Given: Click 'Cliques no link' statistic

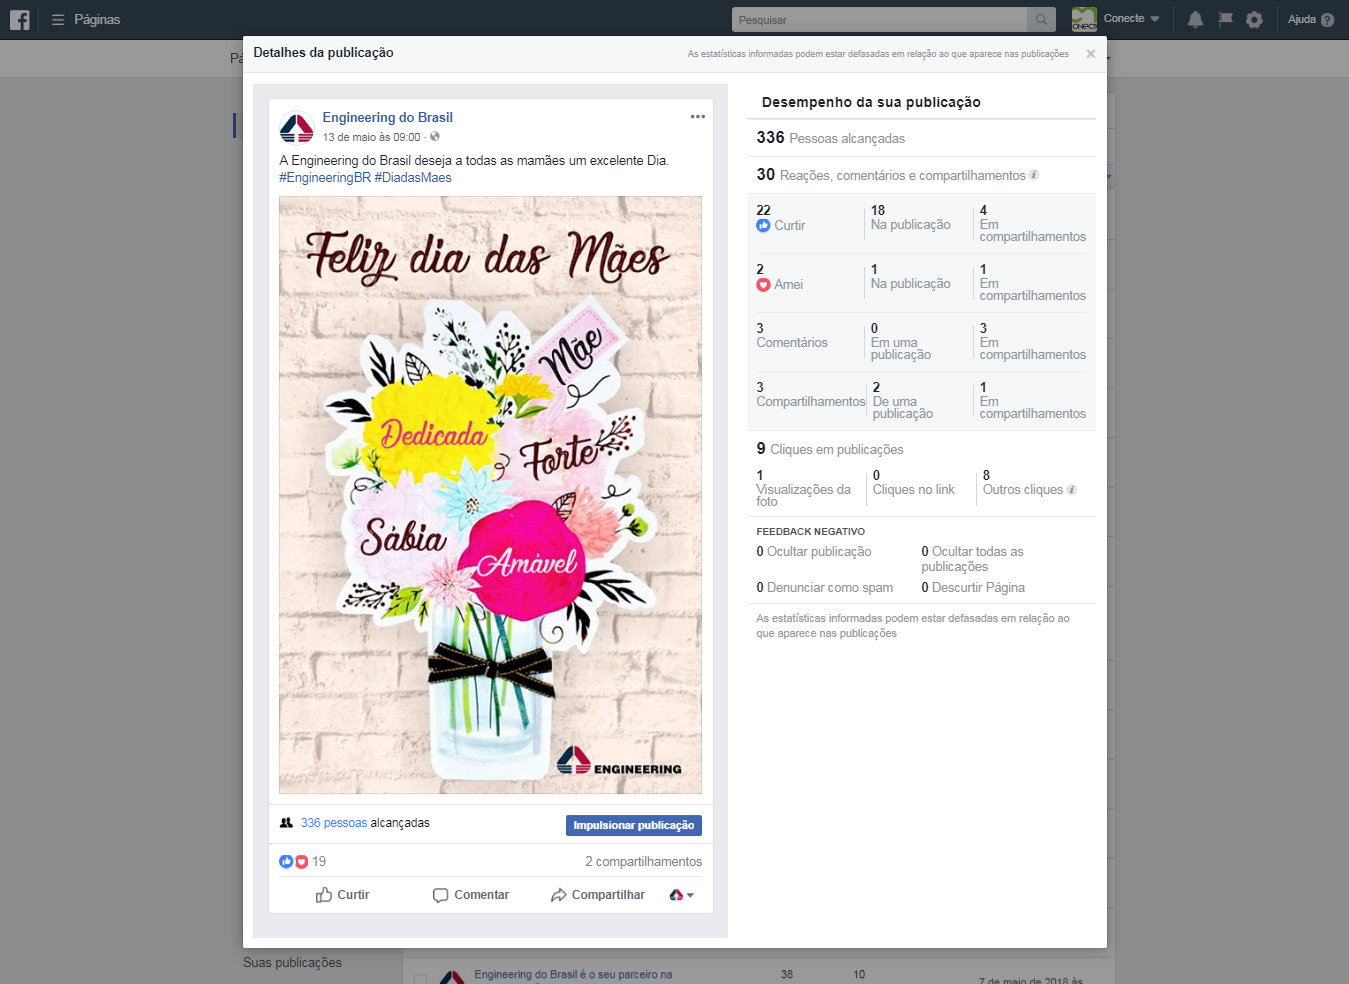Looking at the screenshot, I should [x=914, y=483].
